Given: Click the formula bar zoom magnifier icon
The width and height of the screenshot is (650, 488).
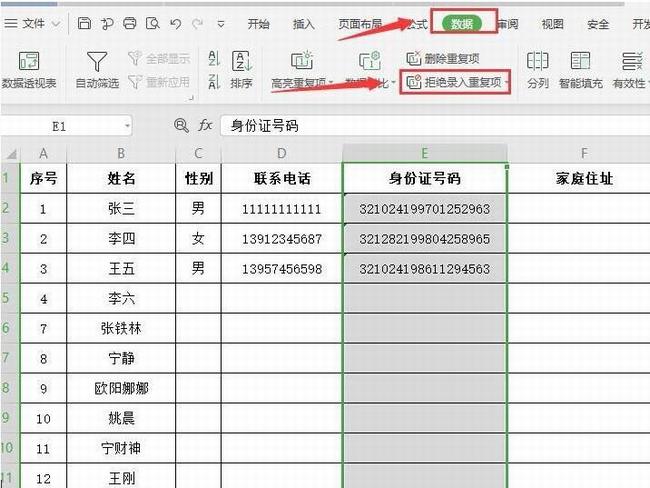Looking at the screenshot, I should pos(181,125).
